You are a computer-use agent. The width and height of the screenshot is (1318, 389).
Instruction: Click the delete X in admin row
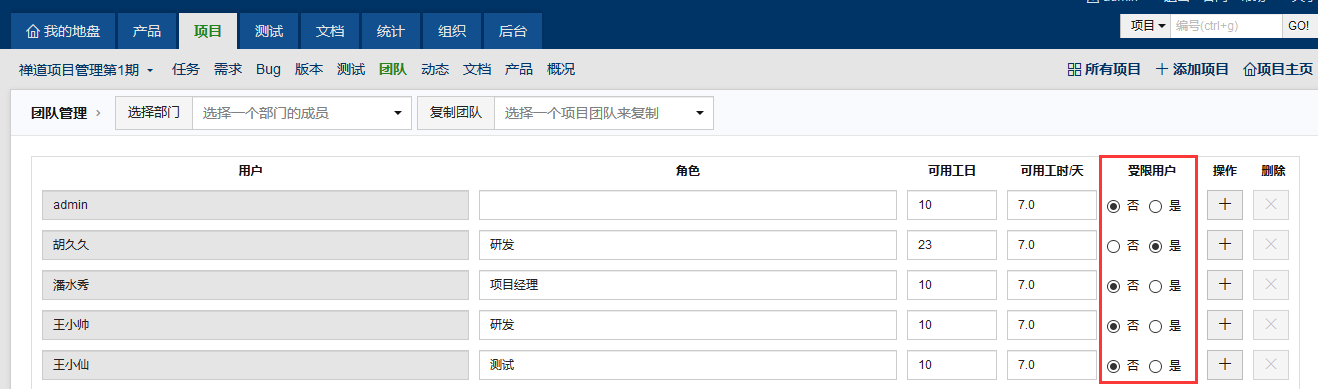(x=1271, y=205)
